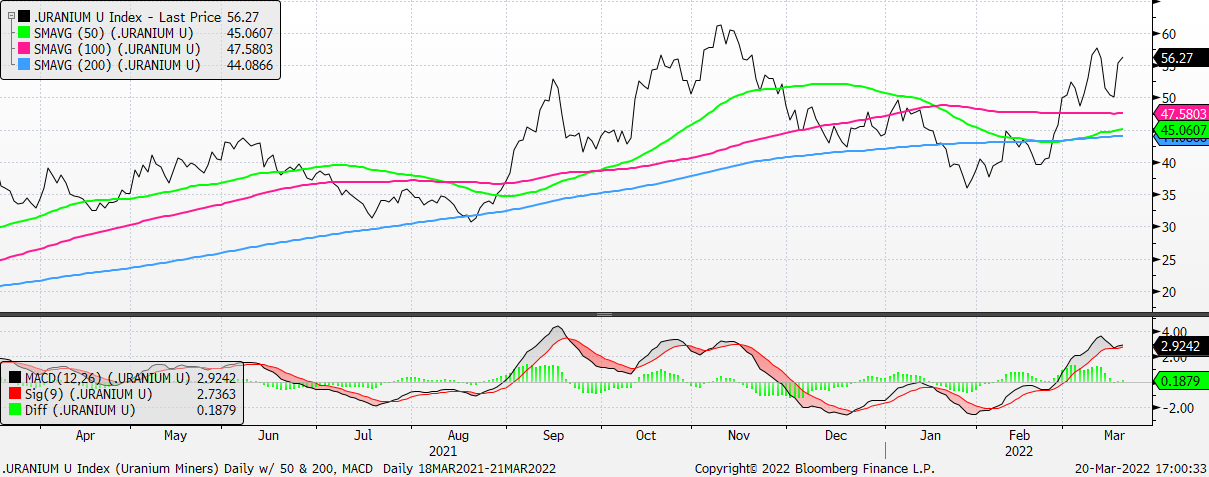Collapse the .URANIUM U Index legend tree
The image size is (1209, 477).
pos(10,16)
